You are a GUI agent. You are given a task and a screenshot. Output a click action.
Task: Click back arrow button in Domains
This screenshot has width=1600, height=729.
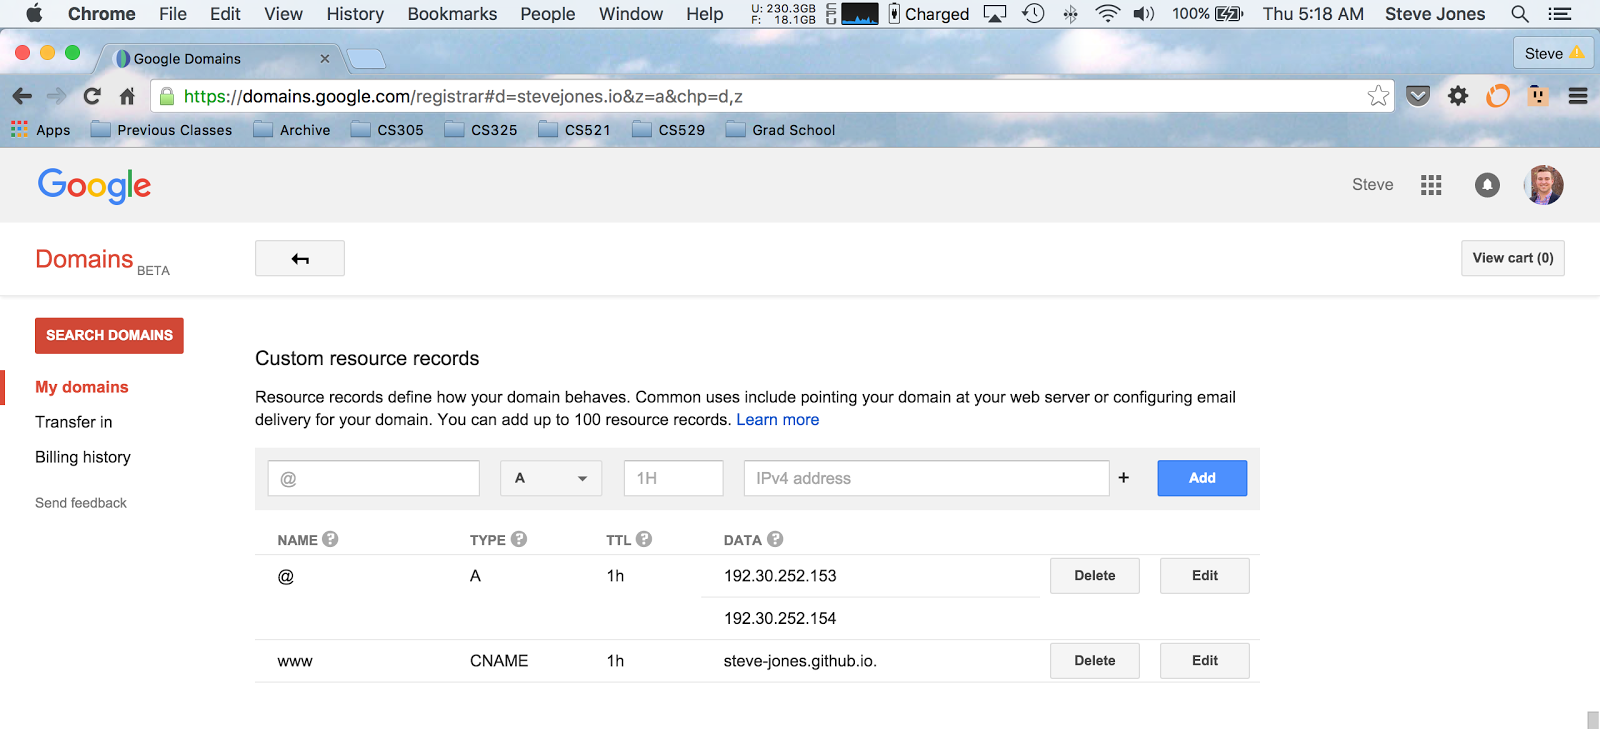point(300,258)
